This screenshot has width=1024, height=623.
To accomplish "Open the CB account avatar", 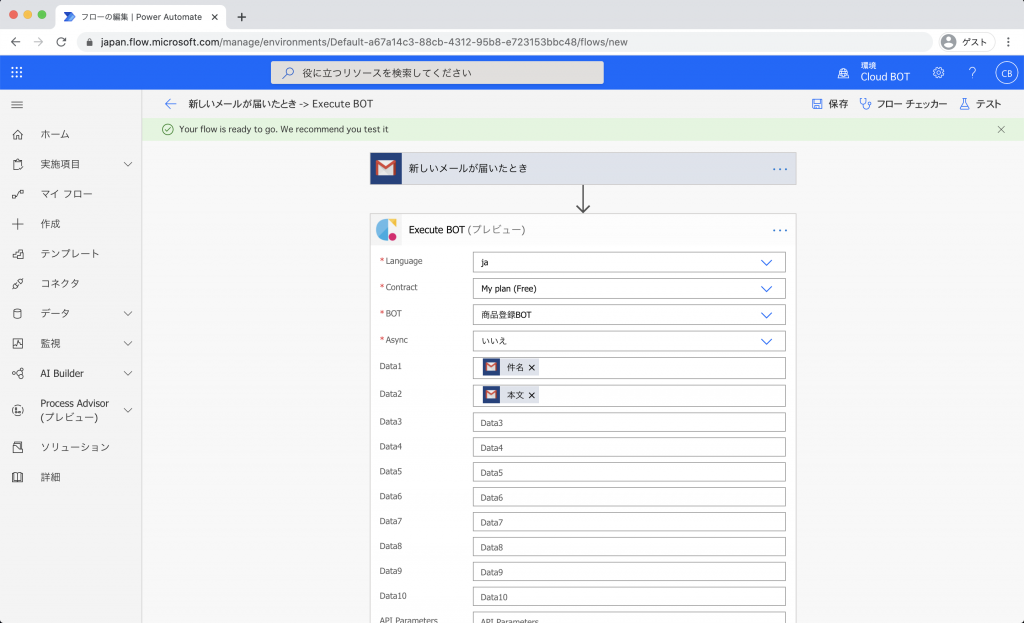I will (1006, 72).
